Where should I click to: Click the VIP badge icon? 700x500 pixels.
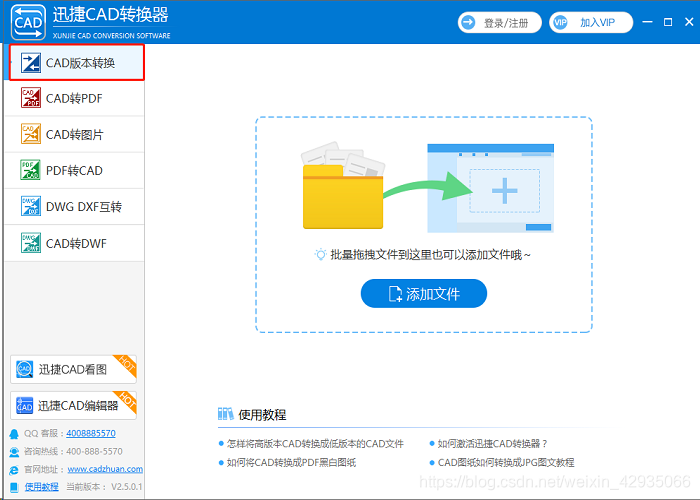pyautogui.click(x=560, y=22)
